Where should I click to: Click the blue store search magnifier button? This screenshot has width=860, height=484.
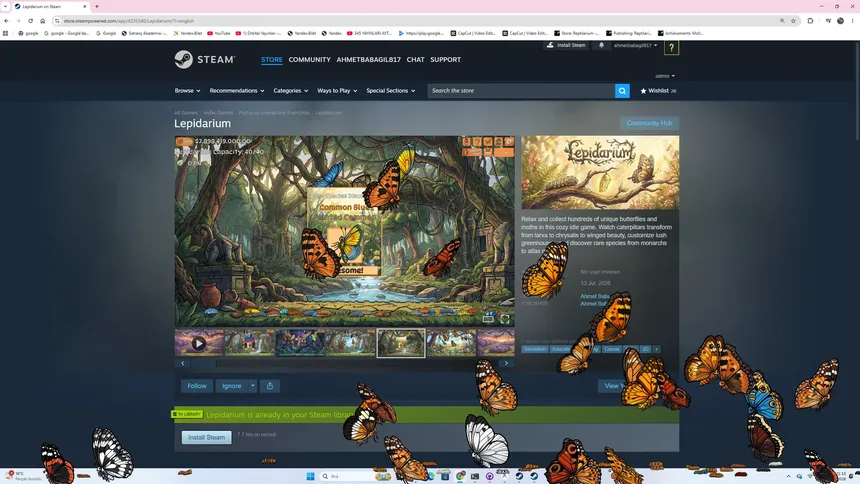tap(622, 91)
